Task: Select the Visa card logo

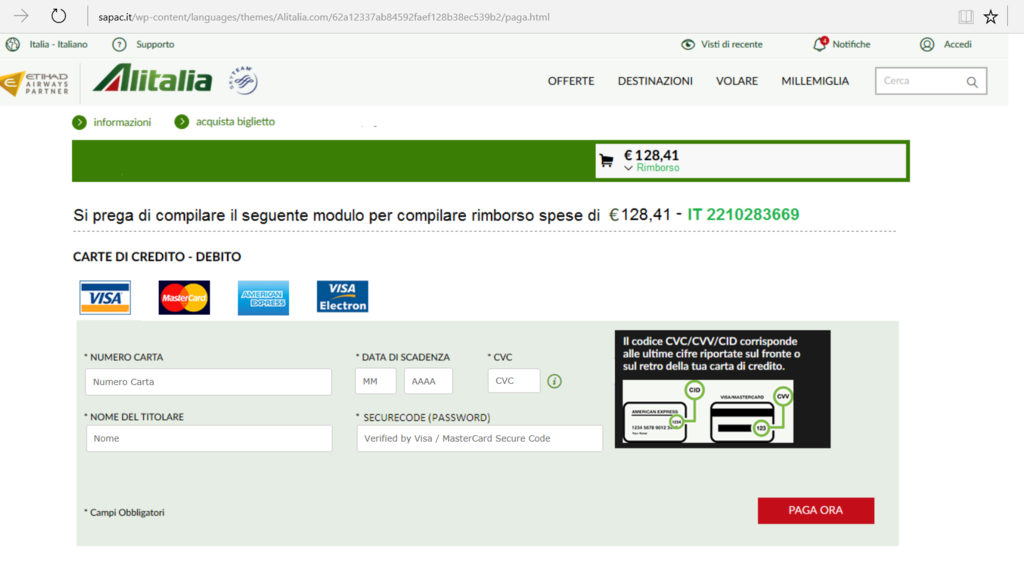Action: (105, 298)
